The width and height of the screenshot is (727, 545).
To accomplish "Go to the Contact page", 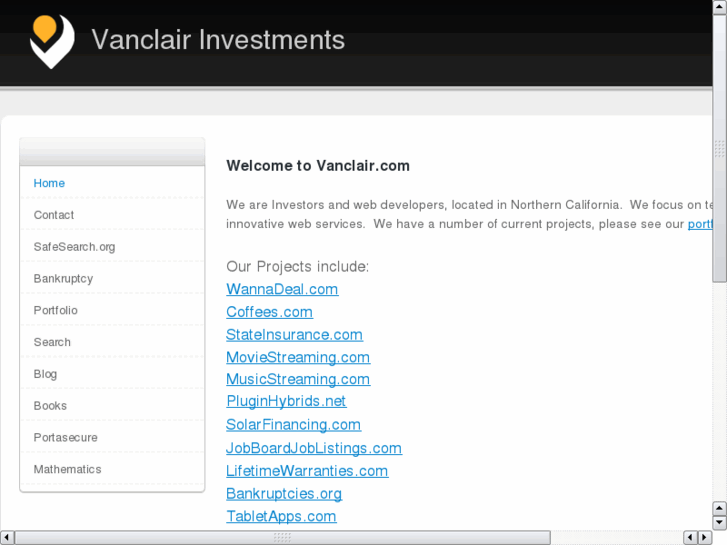I will (x=54, y=215).
